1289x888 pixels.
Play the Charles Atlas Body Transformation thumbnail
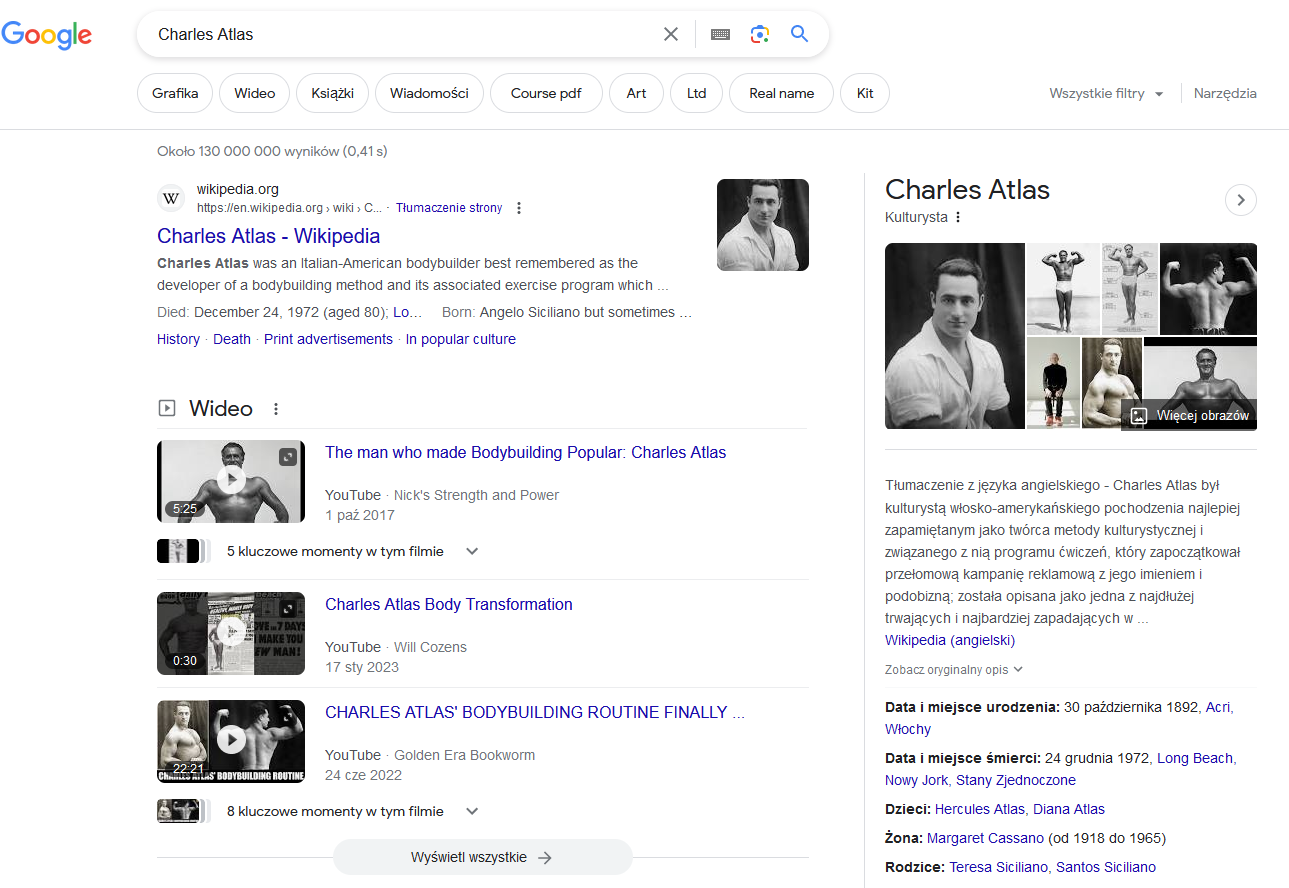coord(231,632)
